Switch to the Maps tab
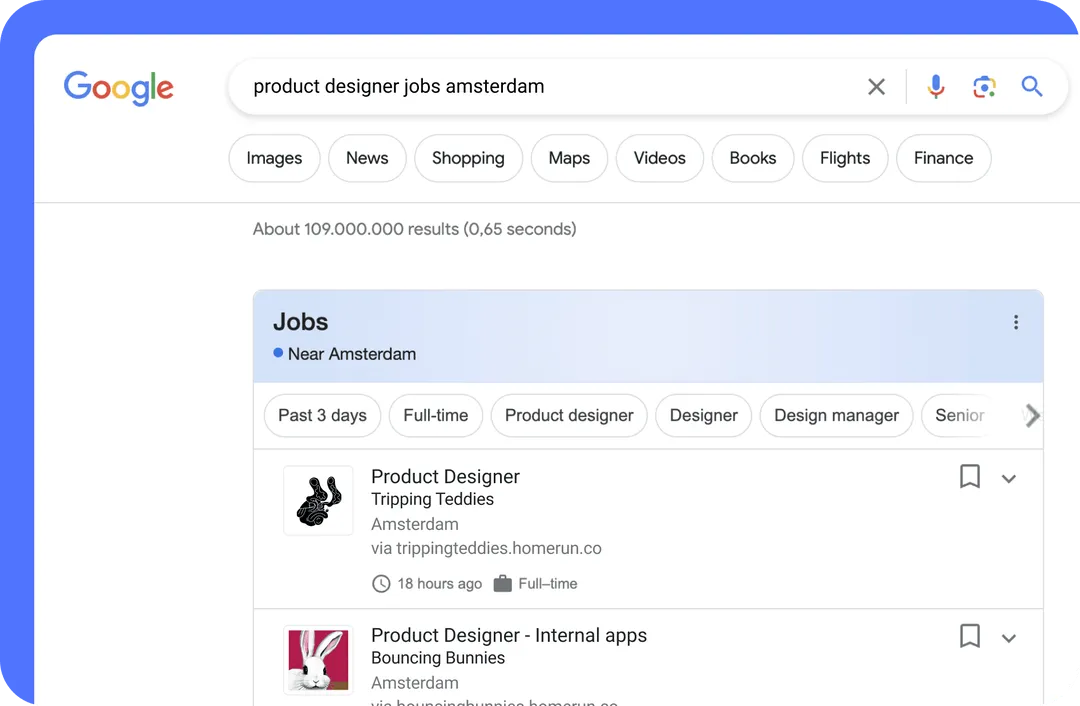This screenshot has width=1080, height=706. point(569,158)
